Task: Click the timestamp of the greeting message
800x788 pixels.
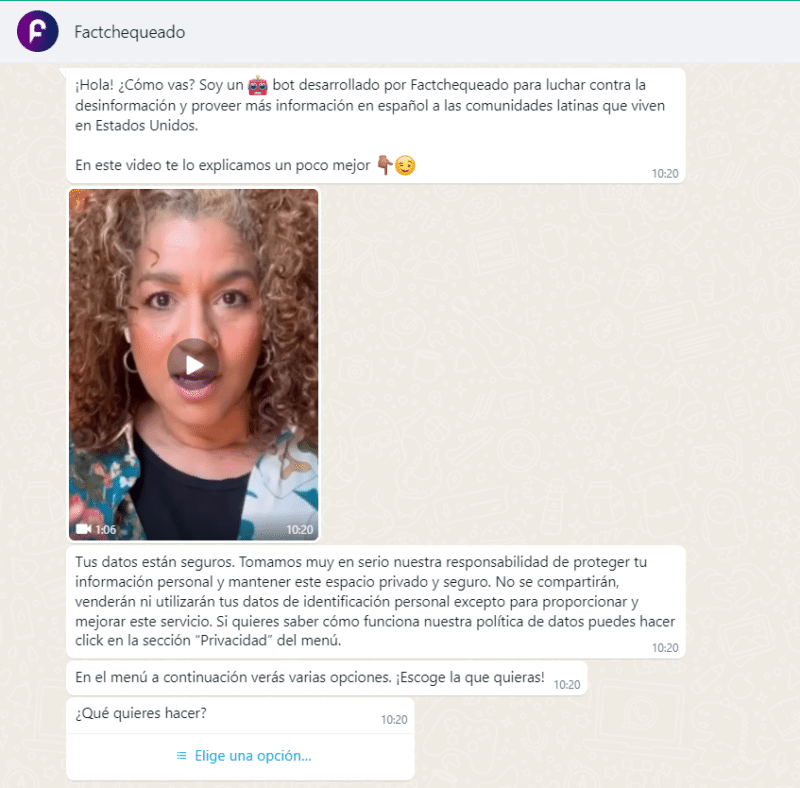Action: [665, 173]
